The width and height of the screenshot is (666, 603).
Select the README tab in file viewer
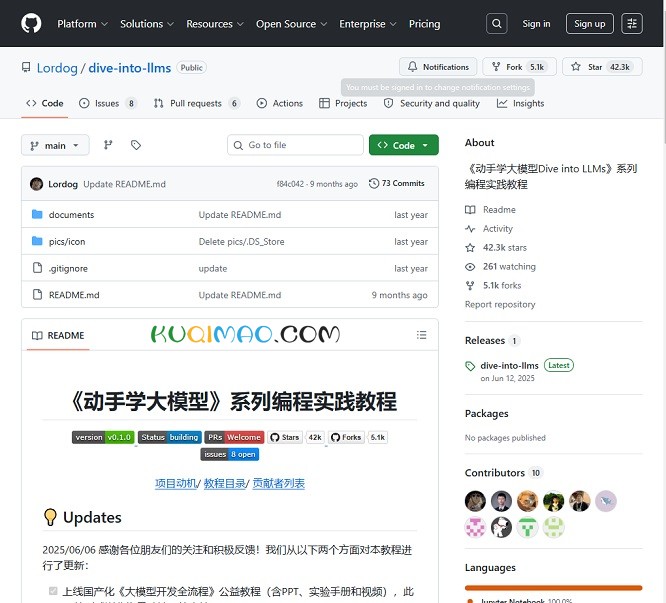(58, 335)
